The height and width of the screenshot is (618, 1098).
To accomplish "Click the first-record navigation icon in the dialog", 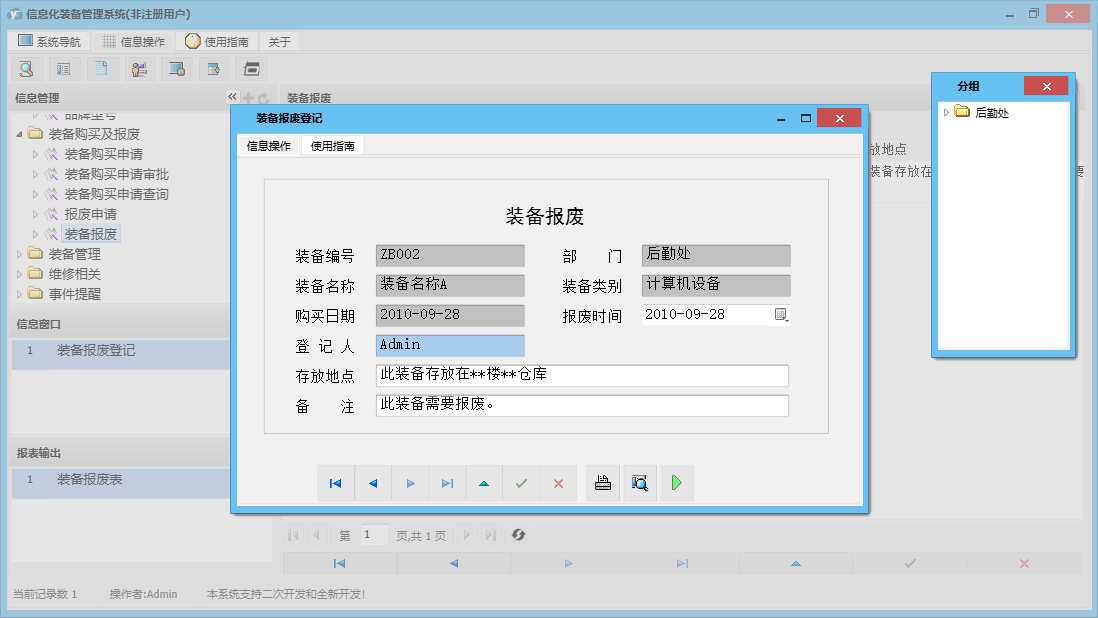I will (336, 483).
